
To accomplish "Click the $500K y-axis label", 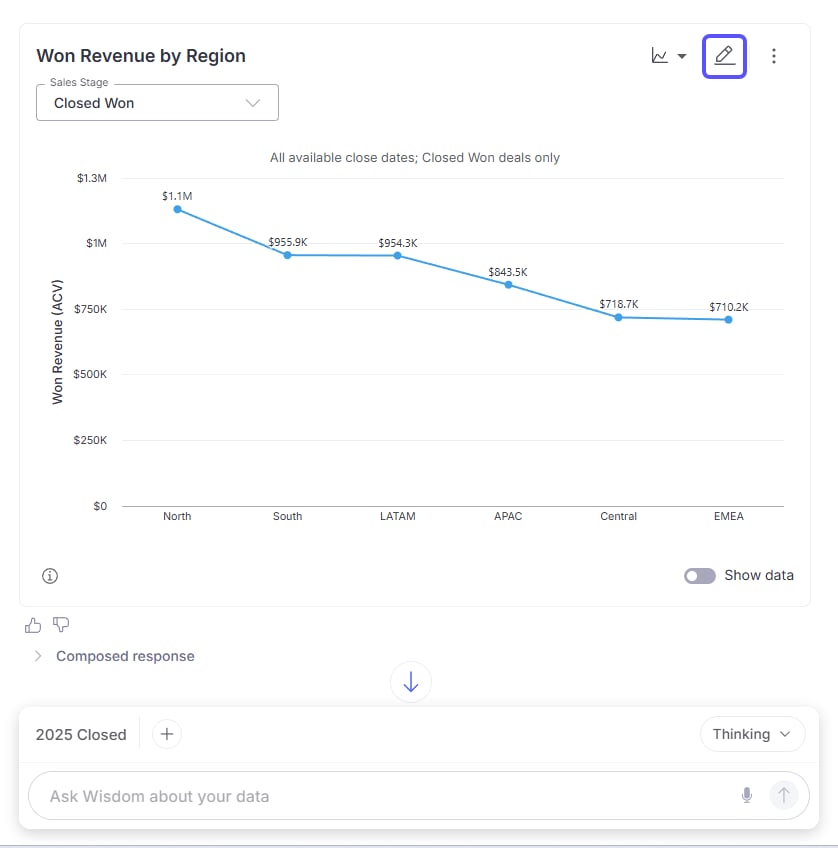I will pos(90,374).
